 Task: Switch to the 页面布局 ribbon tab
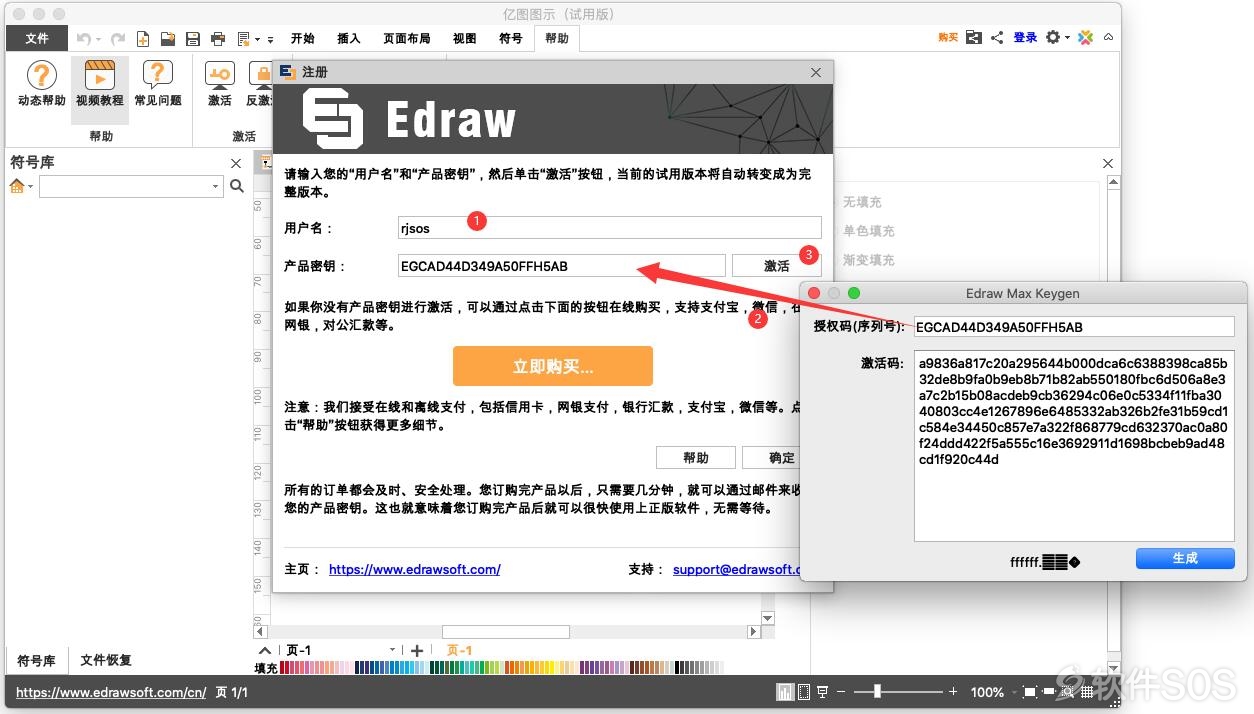[406, 38]
